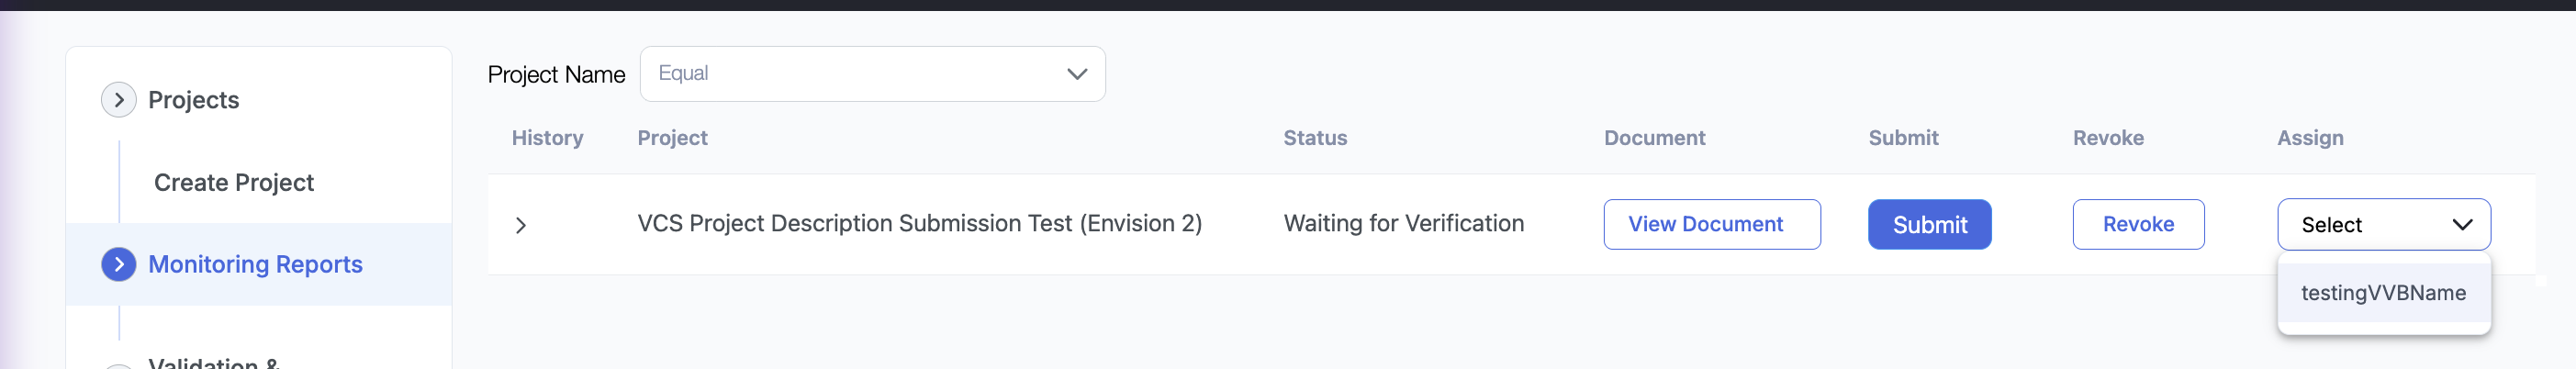This screenshot has width=2576, height=369.
Task: Click the History column header
Action: click(x=547, y=138)
